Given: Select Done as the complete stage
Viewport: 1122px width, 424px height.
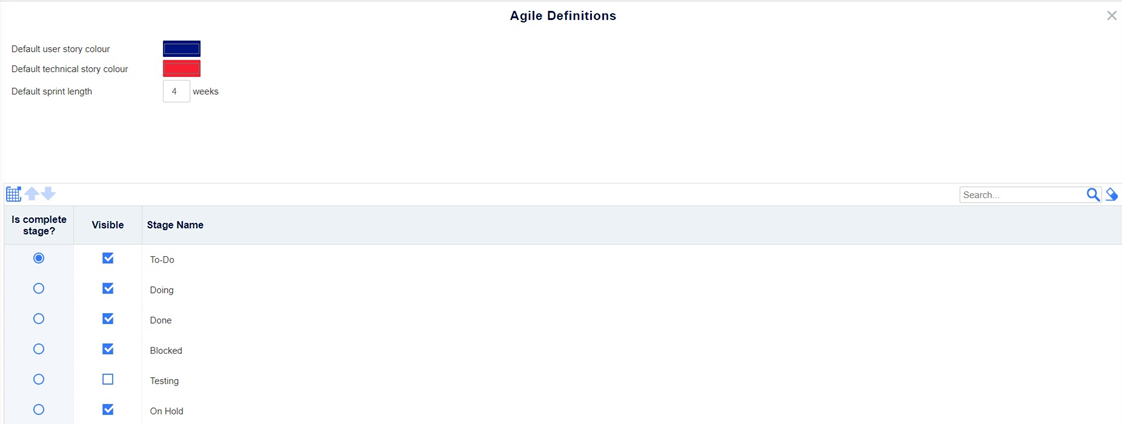Looking at the screenshot, I should pyautogui.click(x=39, y=318).
